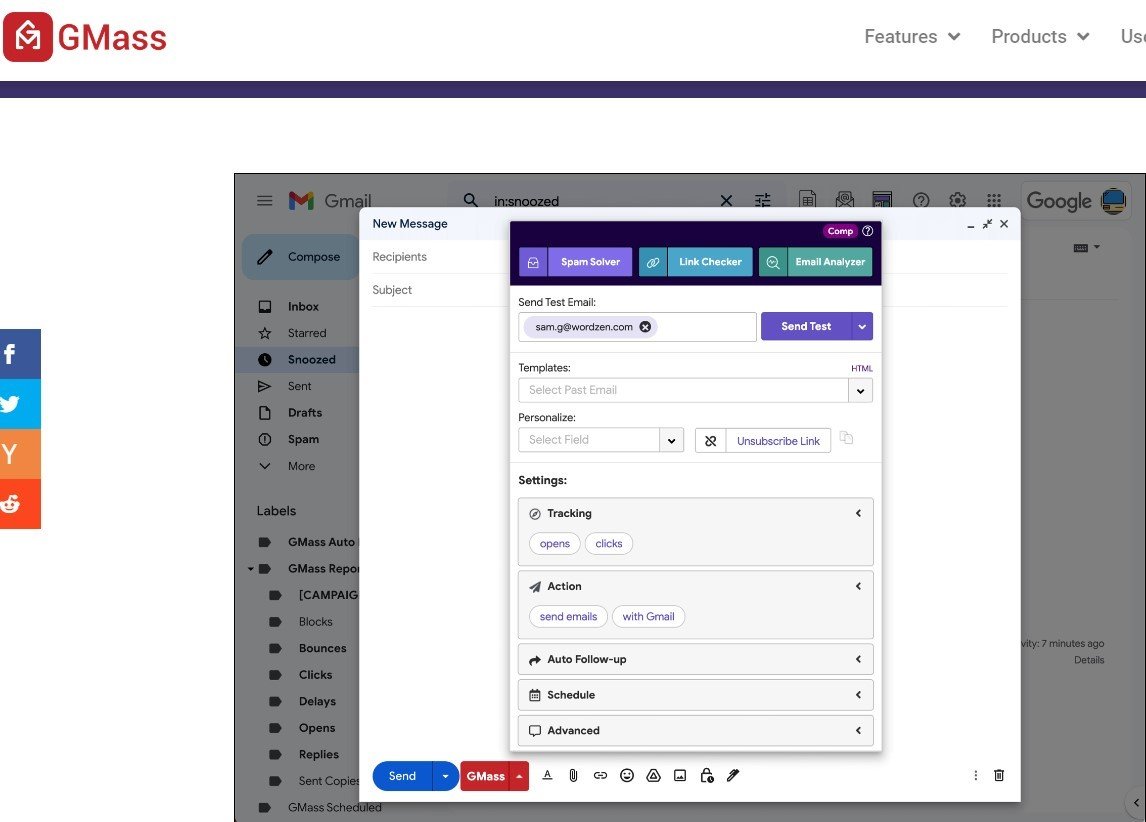
Task: Click the Send Test button
Action: (806, 327)
